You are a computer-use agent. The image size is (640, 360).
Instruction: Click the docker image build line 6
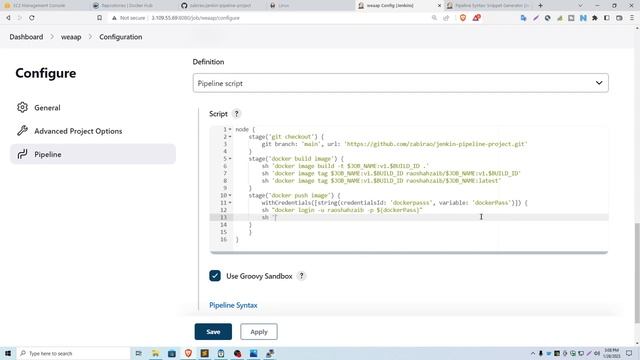(x=345, y=166)
